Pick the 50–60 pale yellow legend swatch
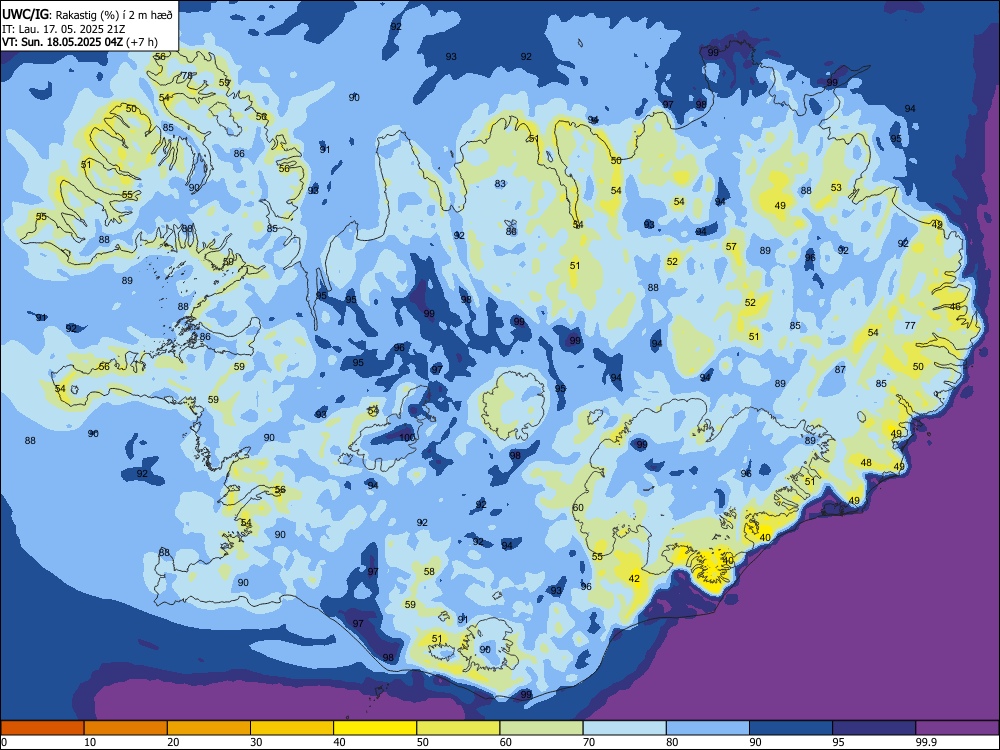 click(x=458, y=728)
